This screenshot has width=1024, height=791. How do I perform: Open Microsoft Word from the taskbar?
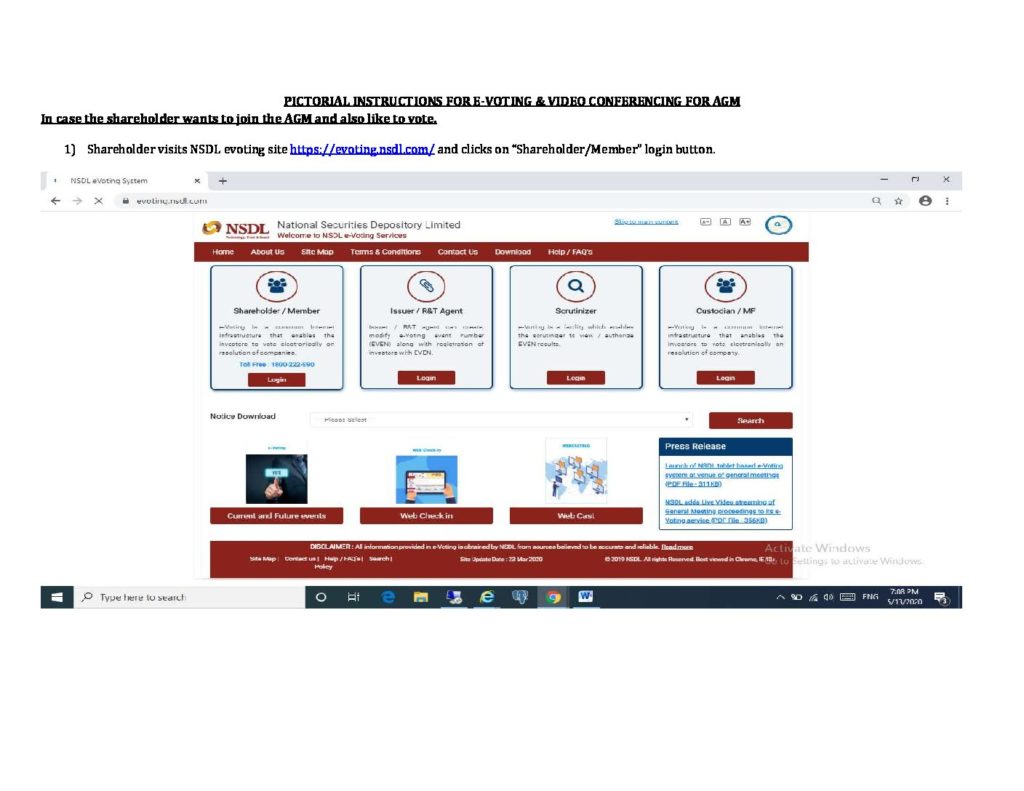[x=586, y=596]
